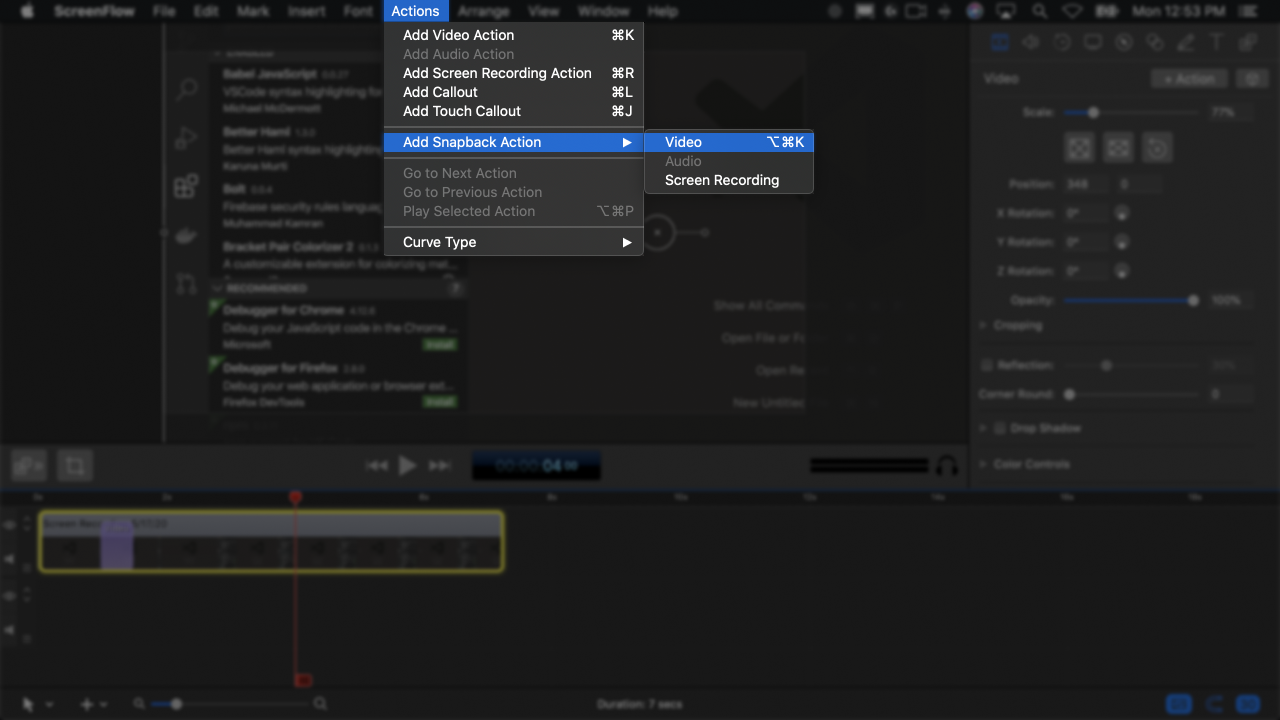The image size is (1280, 720).
Task: Toggle the leftmost blue button at bottom-right
Action: 1180,704
